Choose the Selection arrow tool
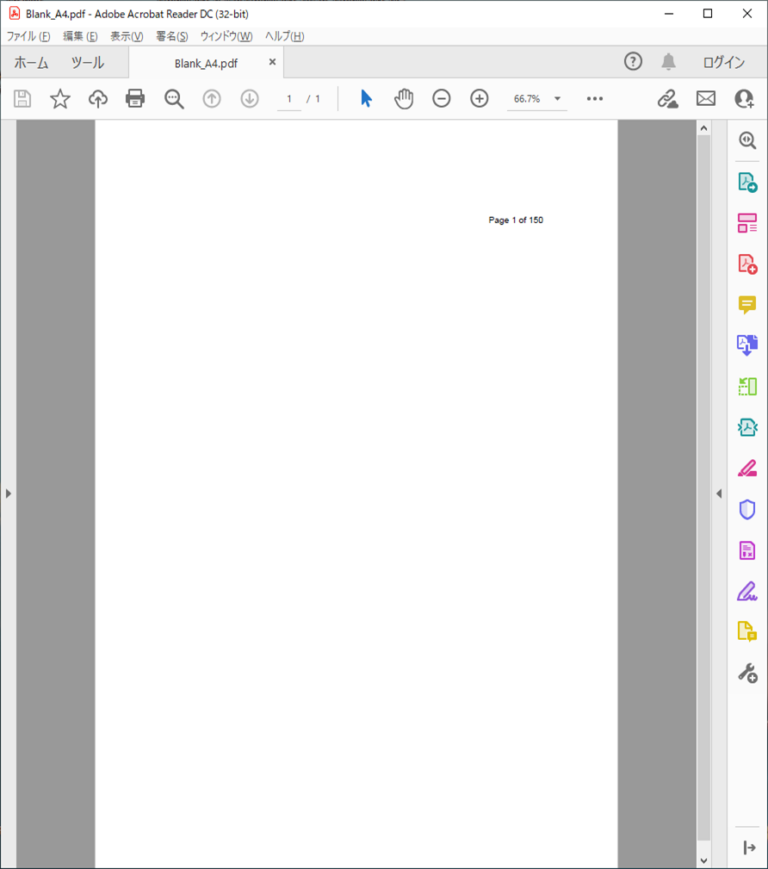The width and height of the screenshot is (768, 869). point(366,98)
